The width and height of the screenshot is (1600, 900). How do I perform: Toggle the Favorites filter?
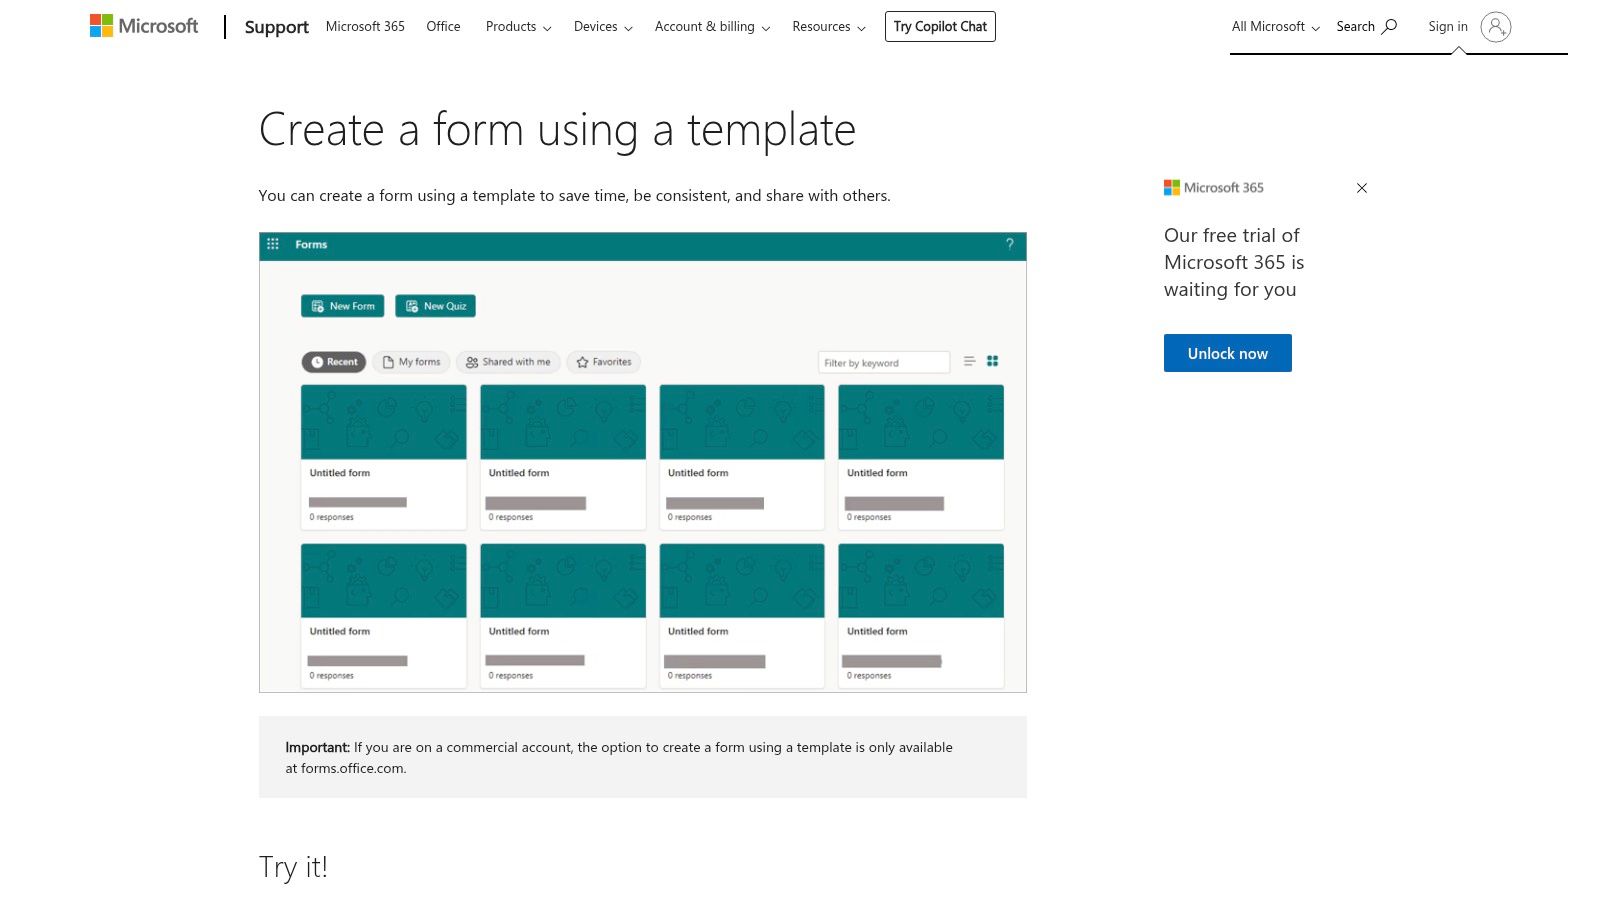(603, 362)
